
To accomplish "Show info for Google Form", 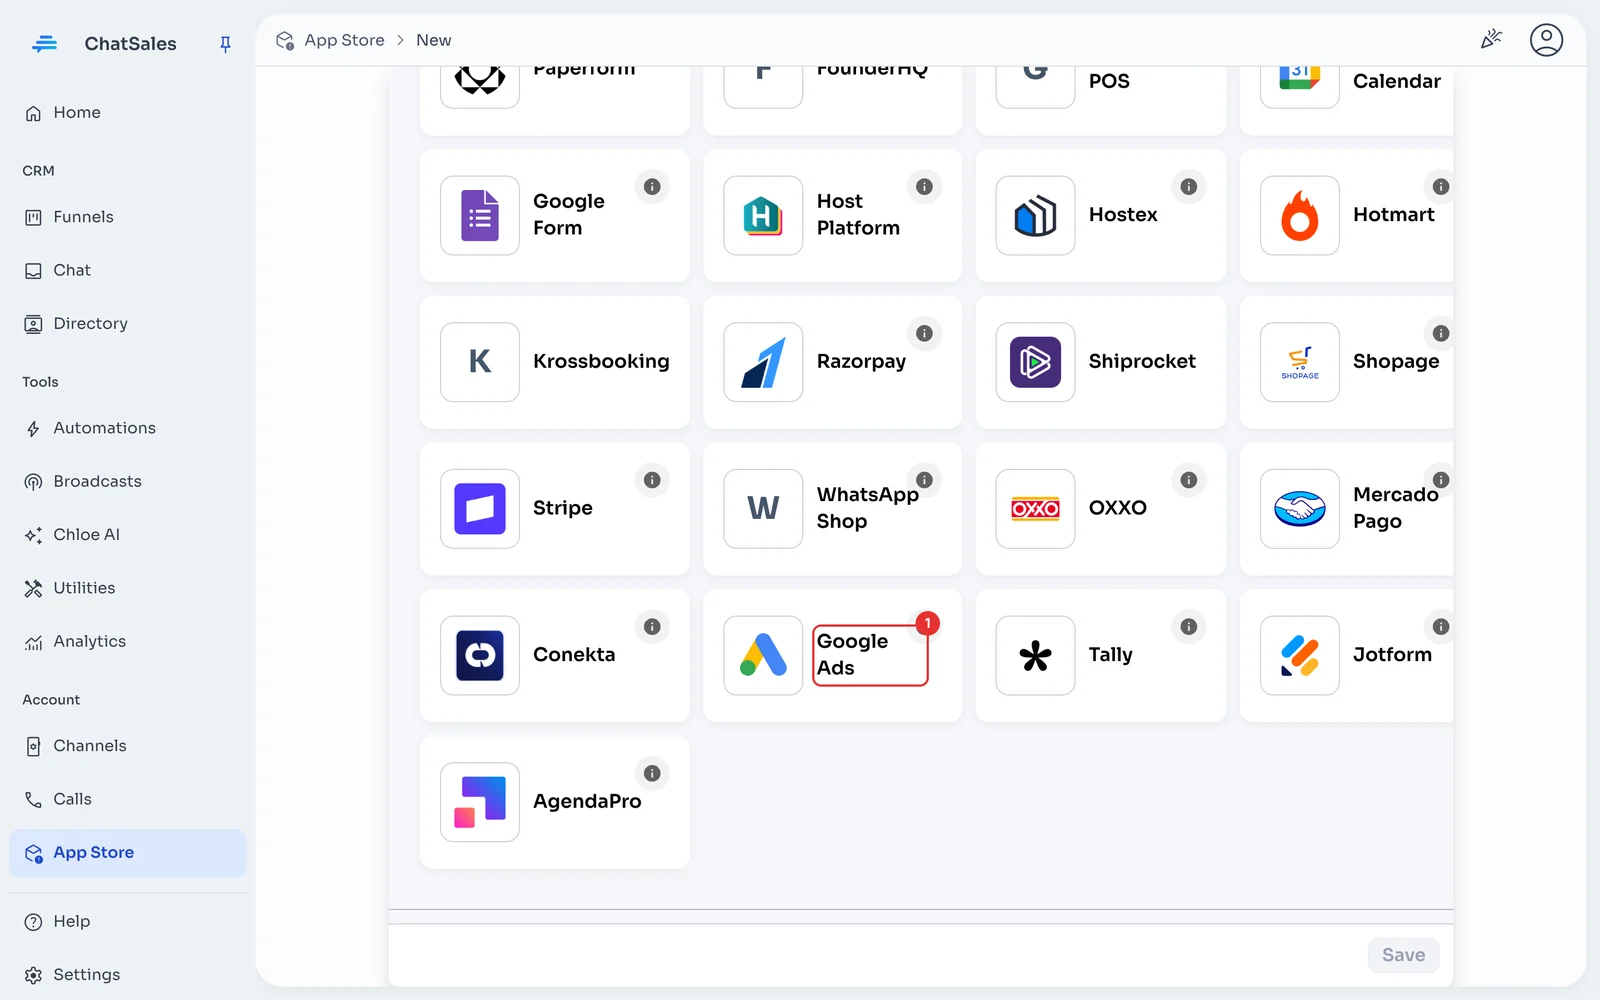I will click(652, 187).
